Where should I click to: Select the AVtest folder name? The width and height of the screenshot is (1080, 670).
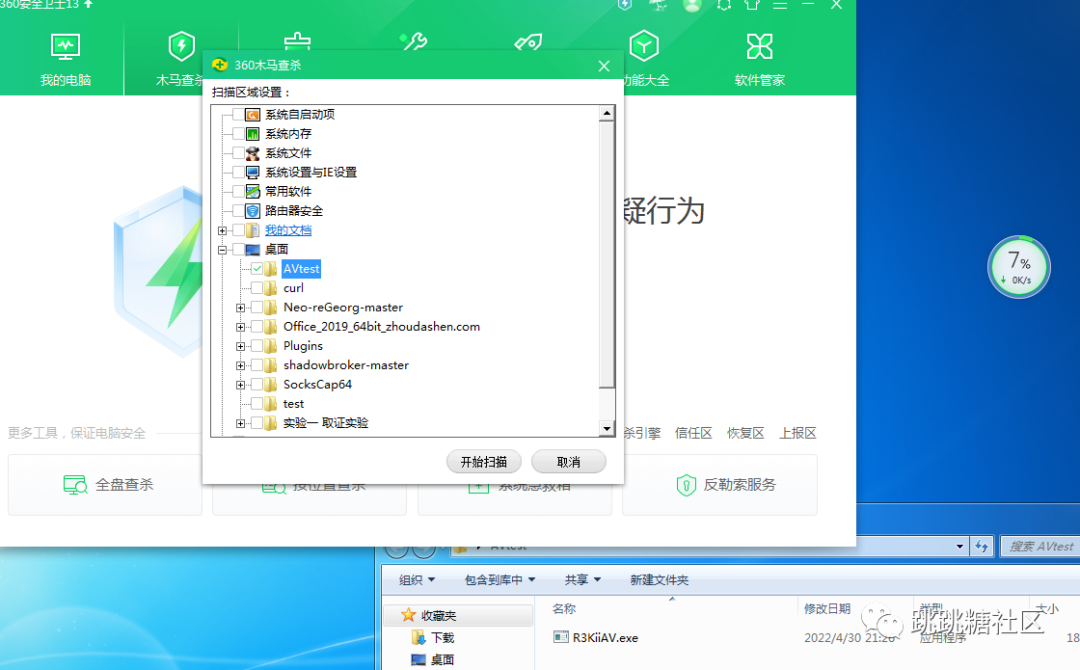[302, 269]
